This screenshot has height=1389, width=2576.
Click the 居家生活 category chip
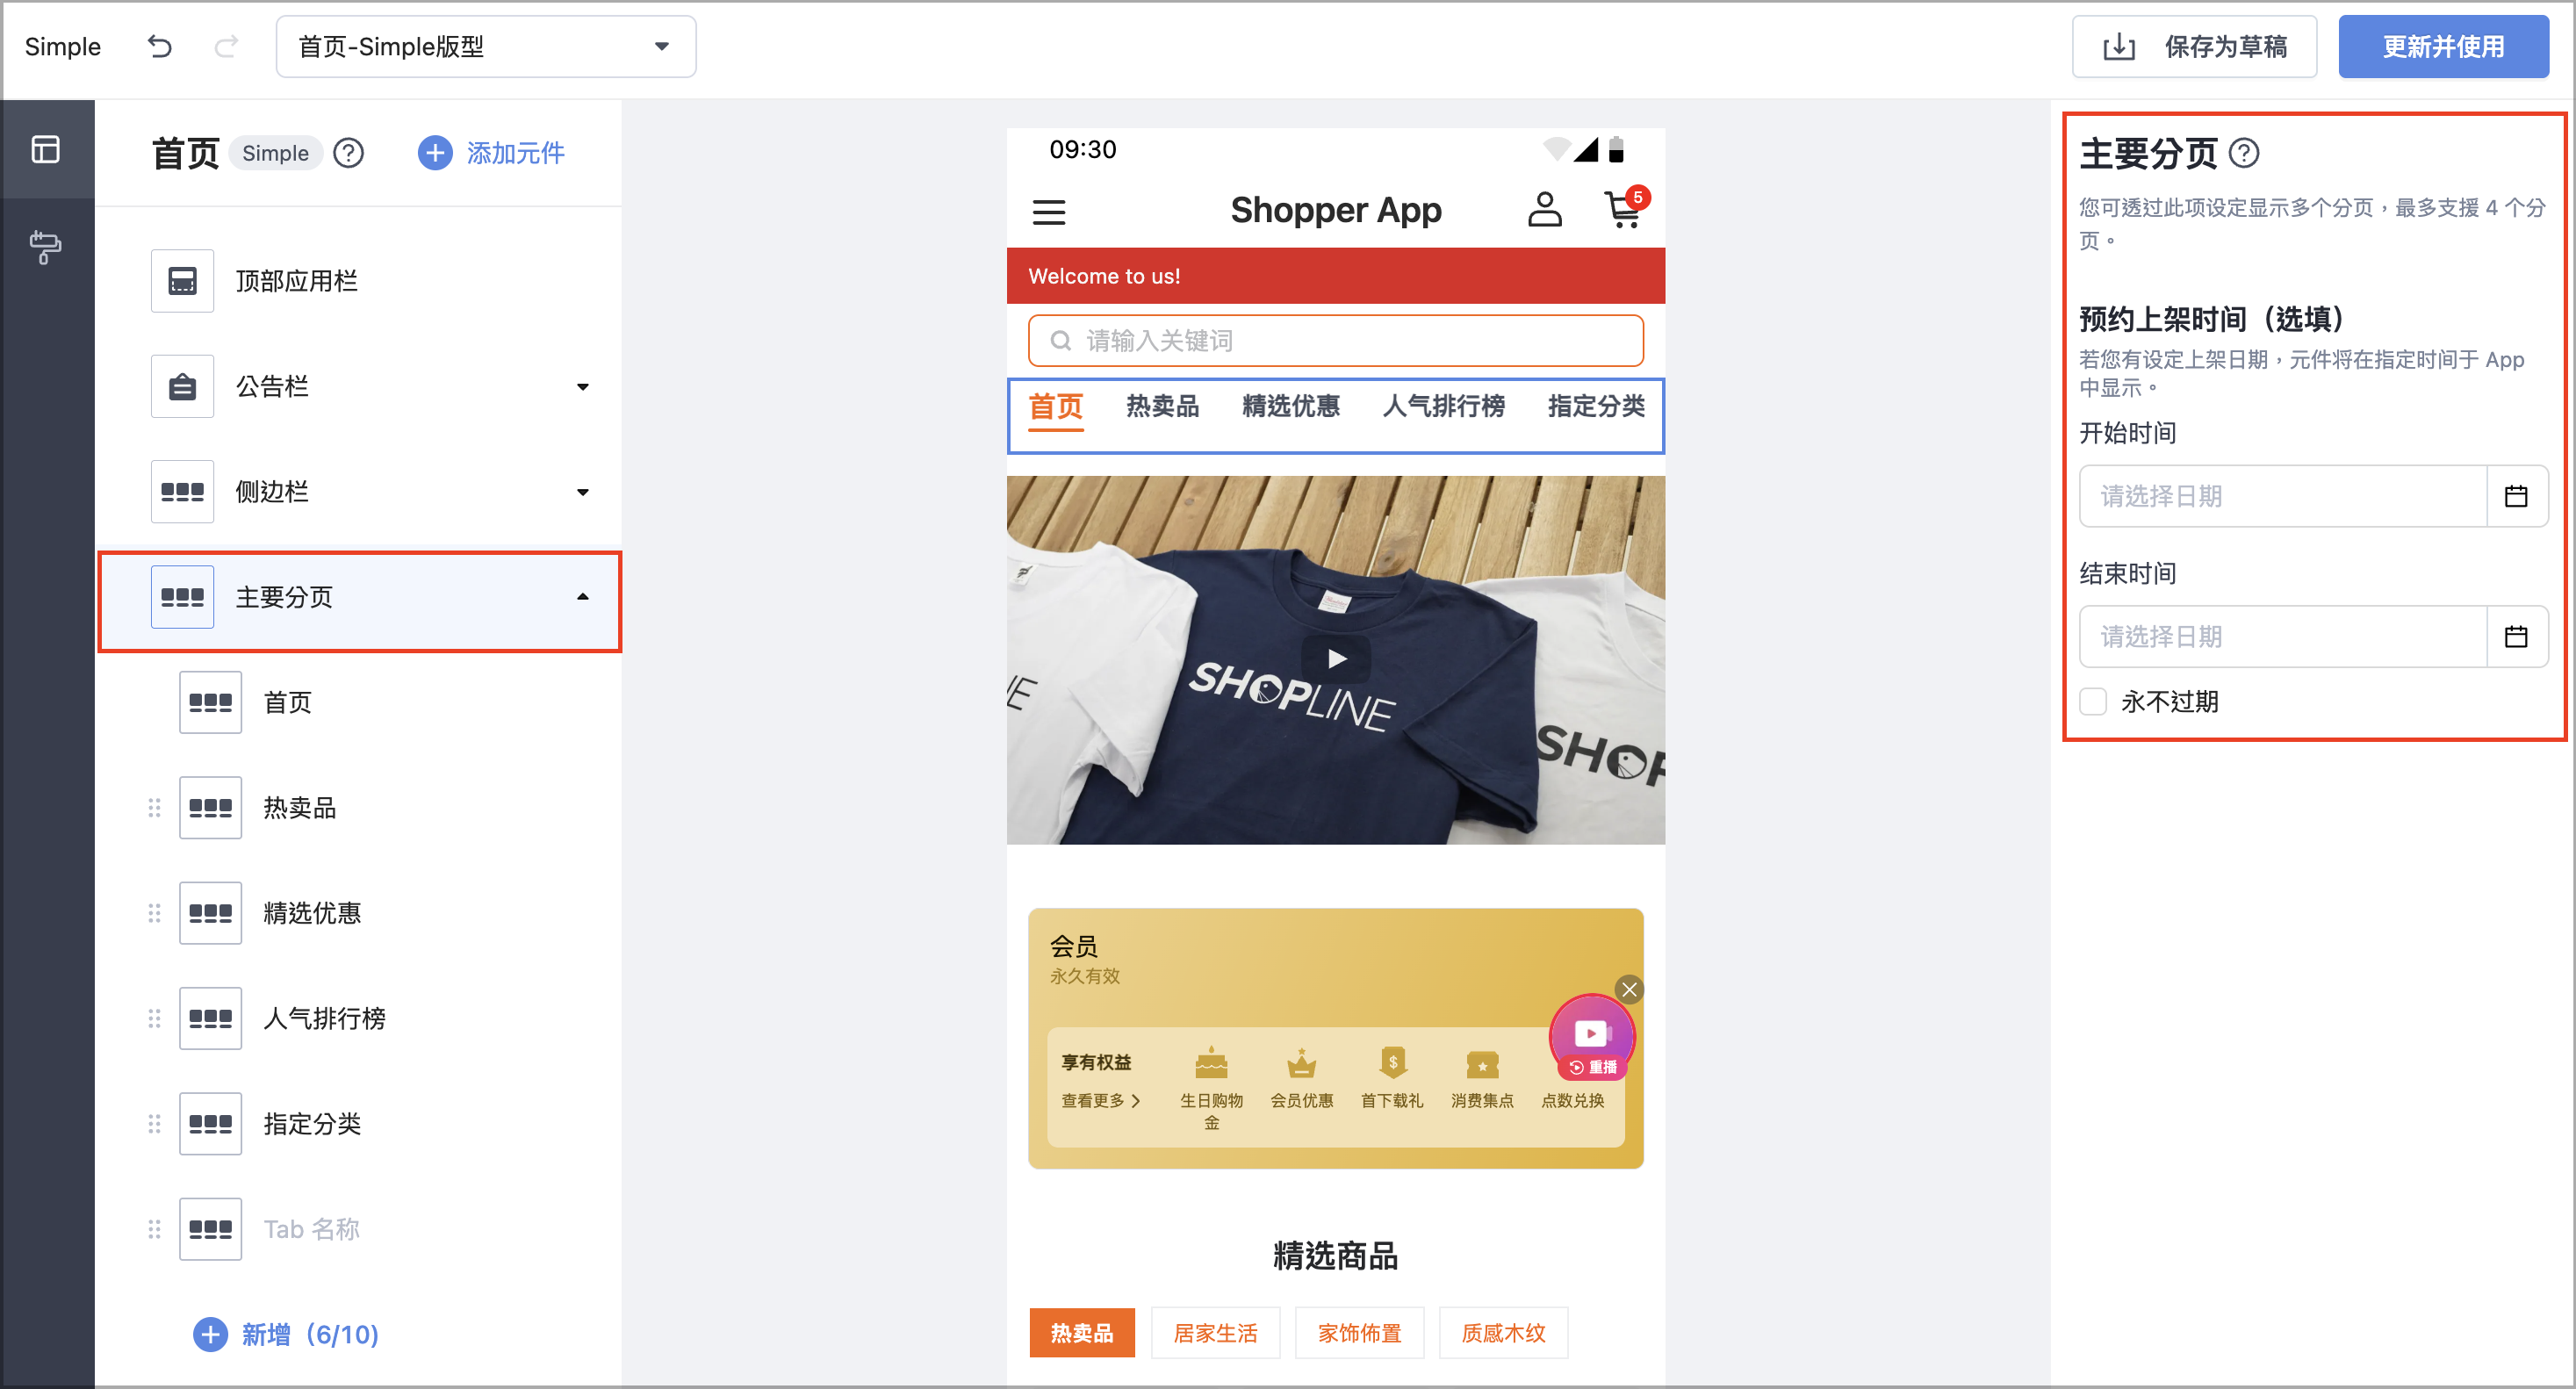click(x=1215, y=1333)
